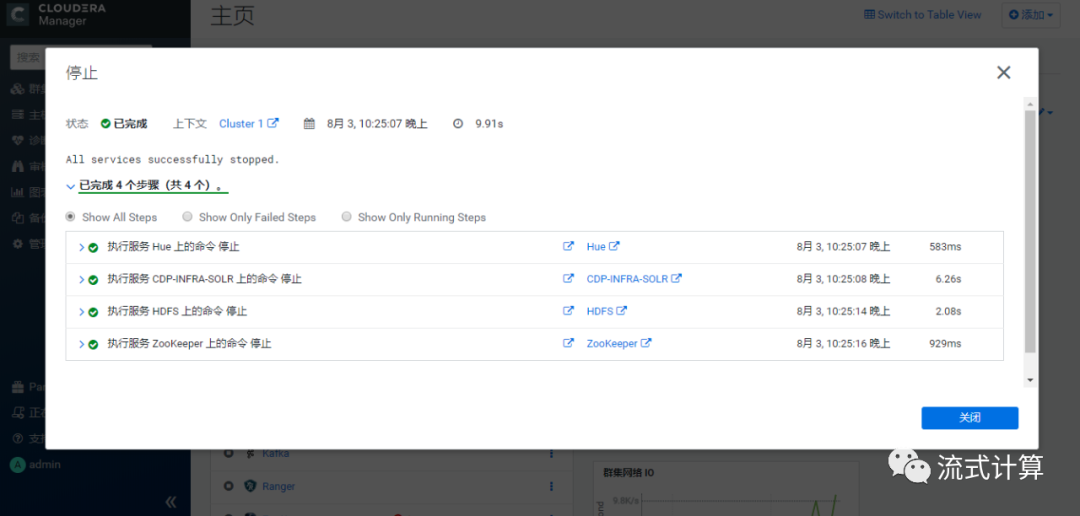Click the status circle icon beside Kafka
Image resolution: width=1080 pixels, height=516 pixels.
click(229, 453)
